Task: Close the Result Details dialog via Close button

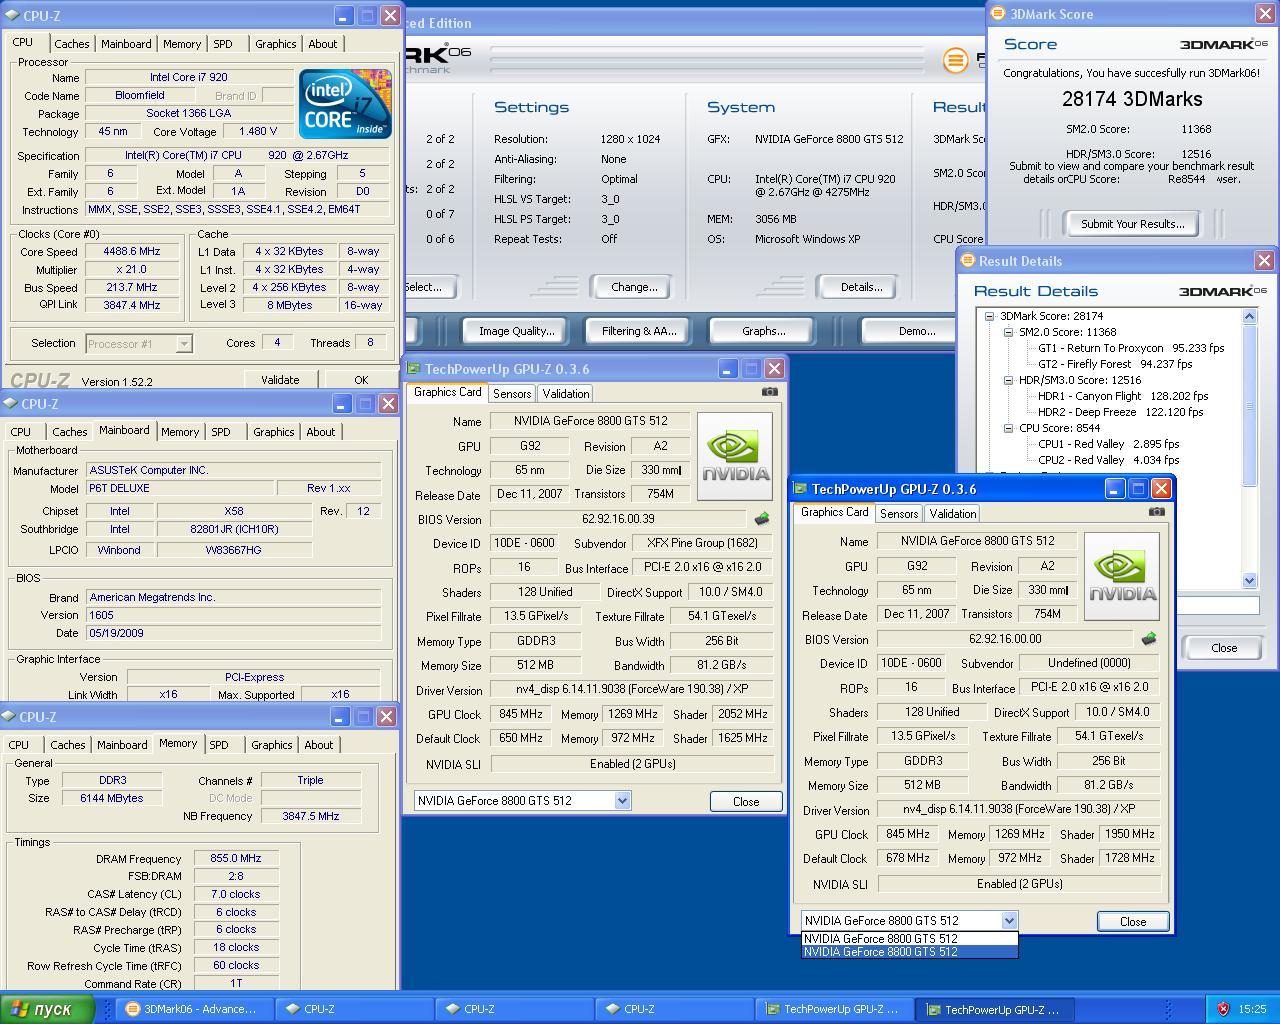Action: click(1224, 648)
